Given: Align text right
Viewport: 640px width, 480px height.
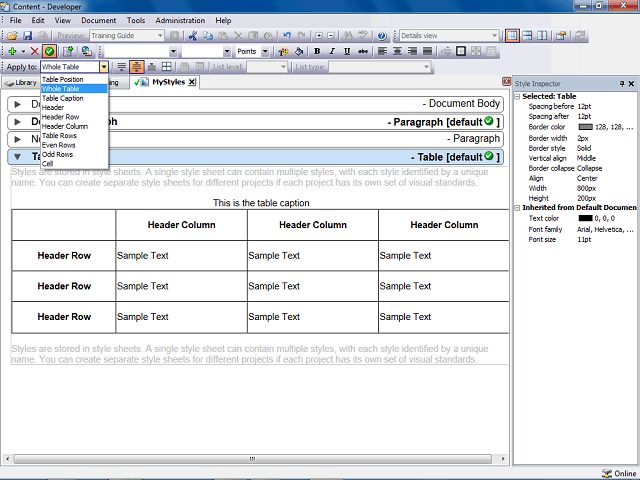Looking at the screenshot, I should 412,51.
